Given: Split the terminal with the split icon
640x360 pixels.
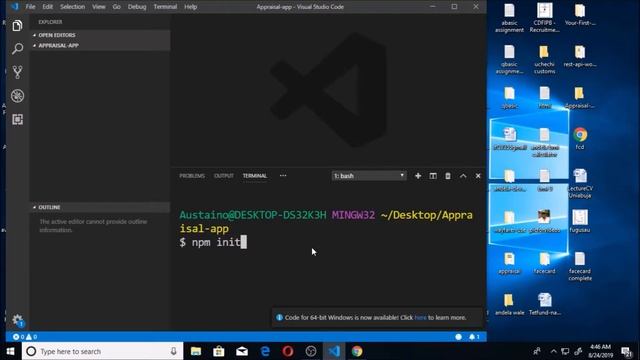Looking at the screenshot, I should 433,176.
